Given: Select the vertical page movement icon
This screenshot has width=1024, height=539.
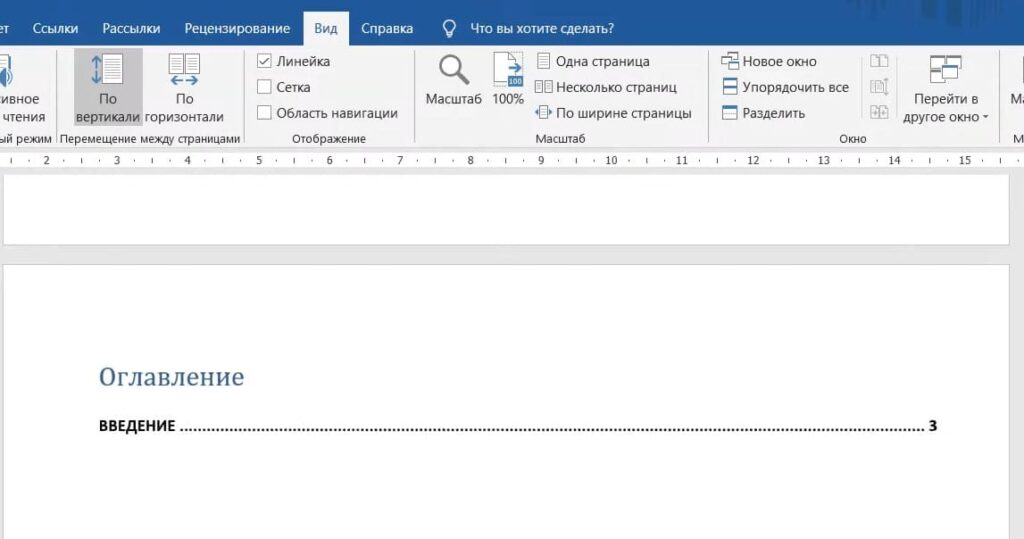Looking at the screenshot, I should click(107, 69).
